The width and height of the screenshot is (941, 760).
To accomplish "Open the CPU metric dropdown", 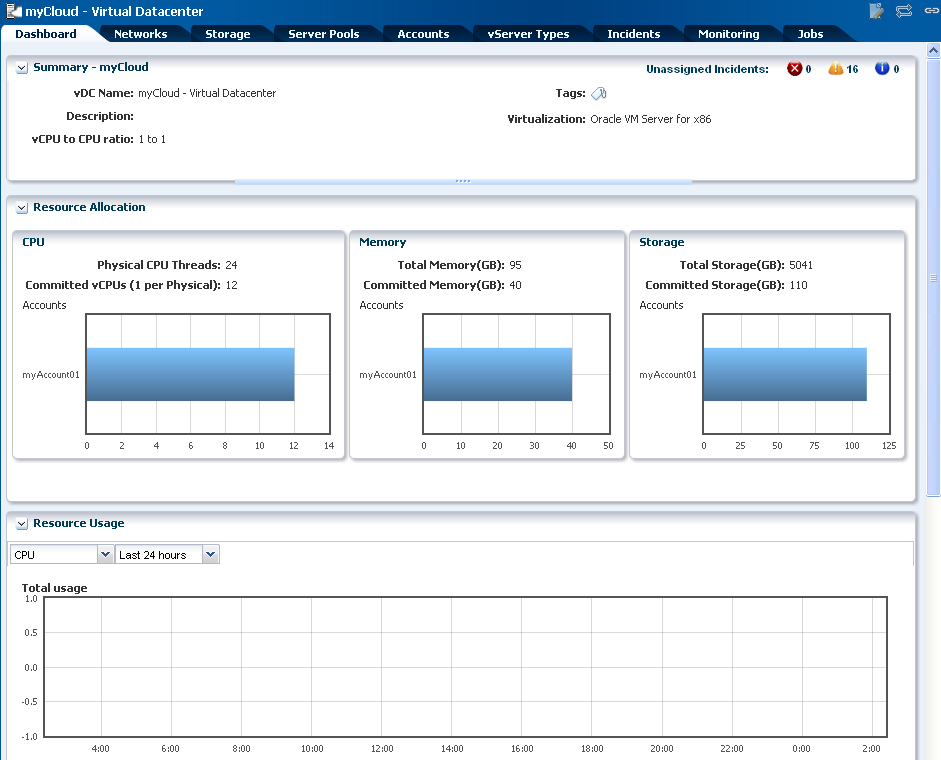I will (x=105, y=554).
